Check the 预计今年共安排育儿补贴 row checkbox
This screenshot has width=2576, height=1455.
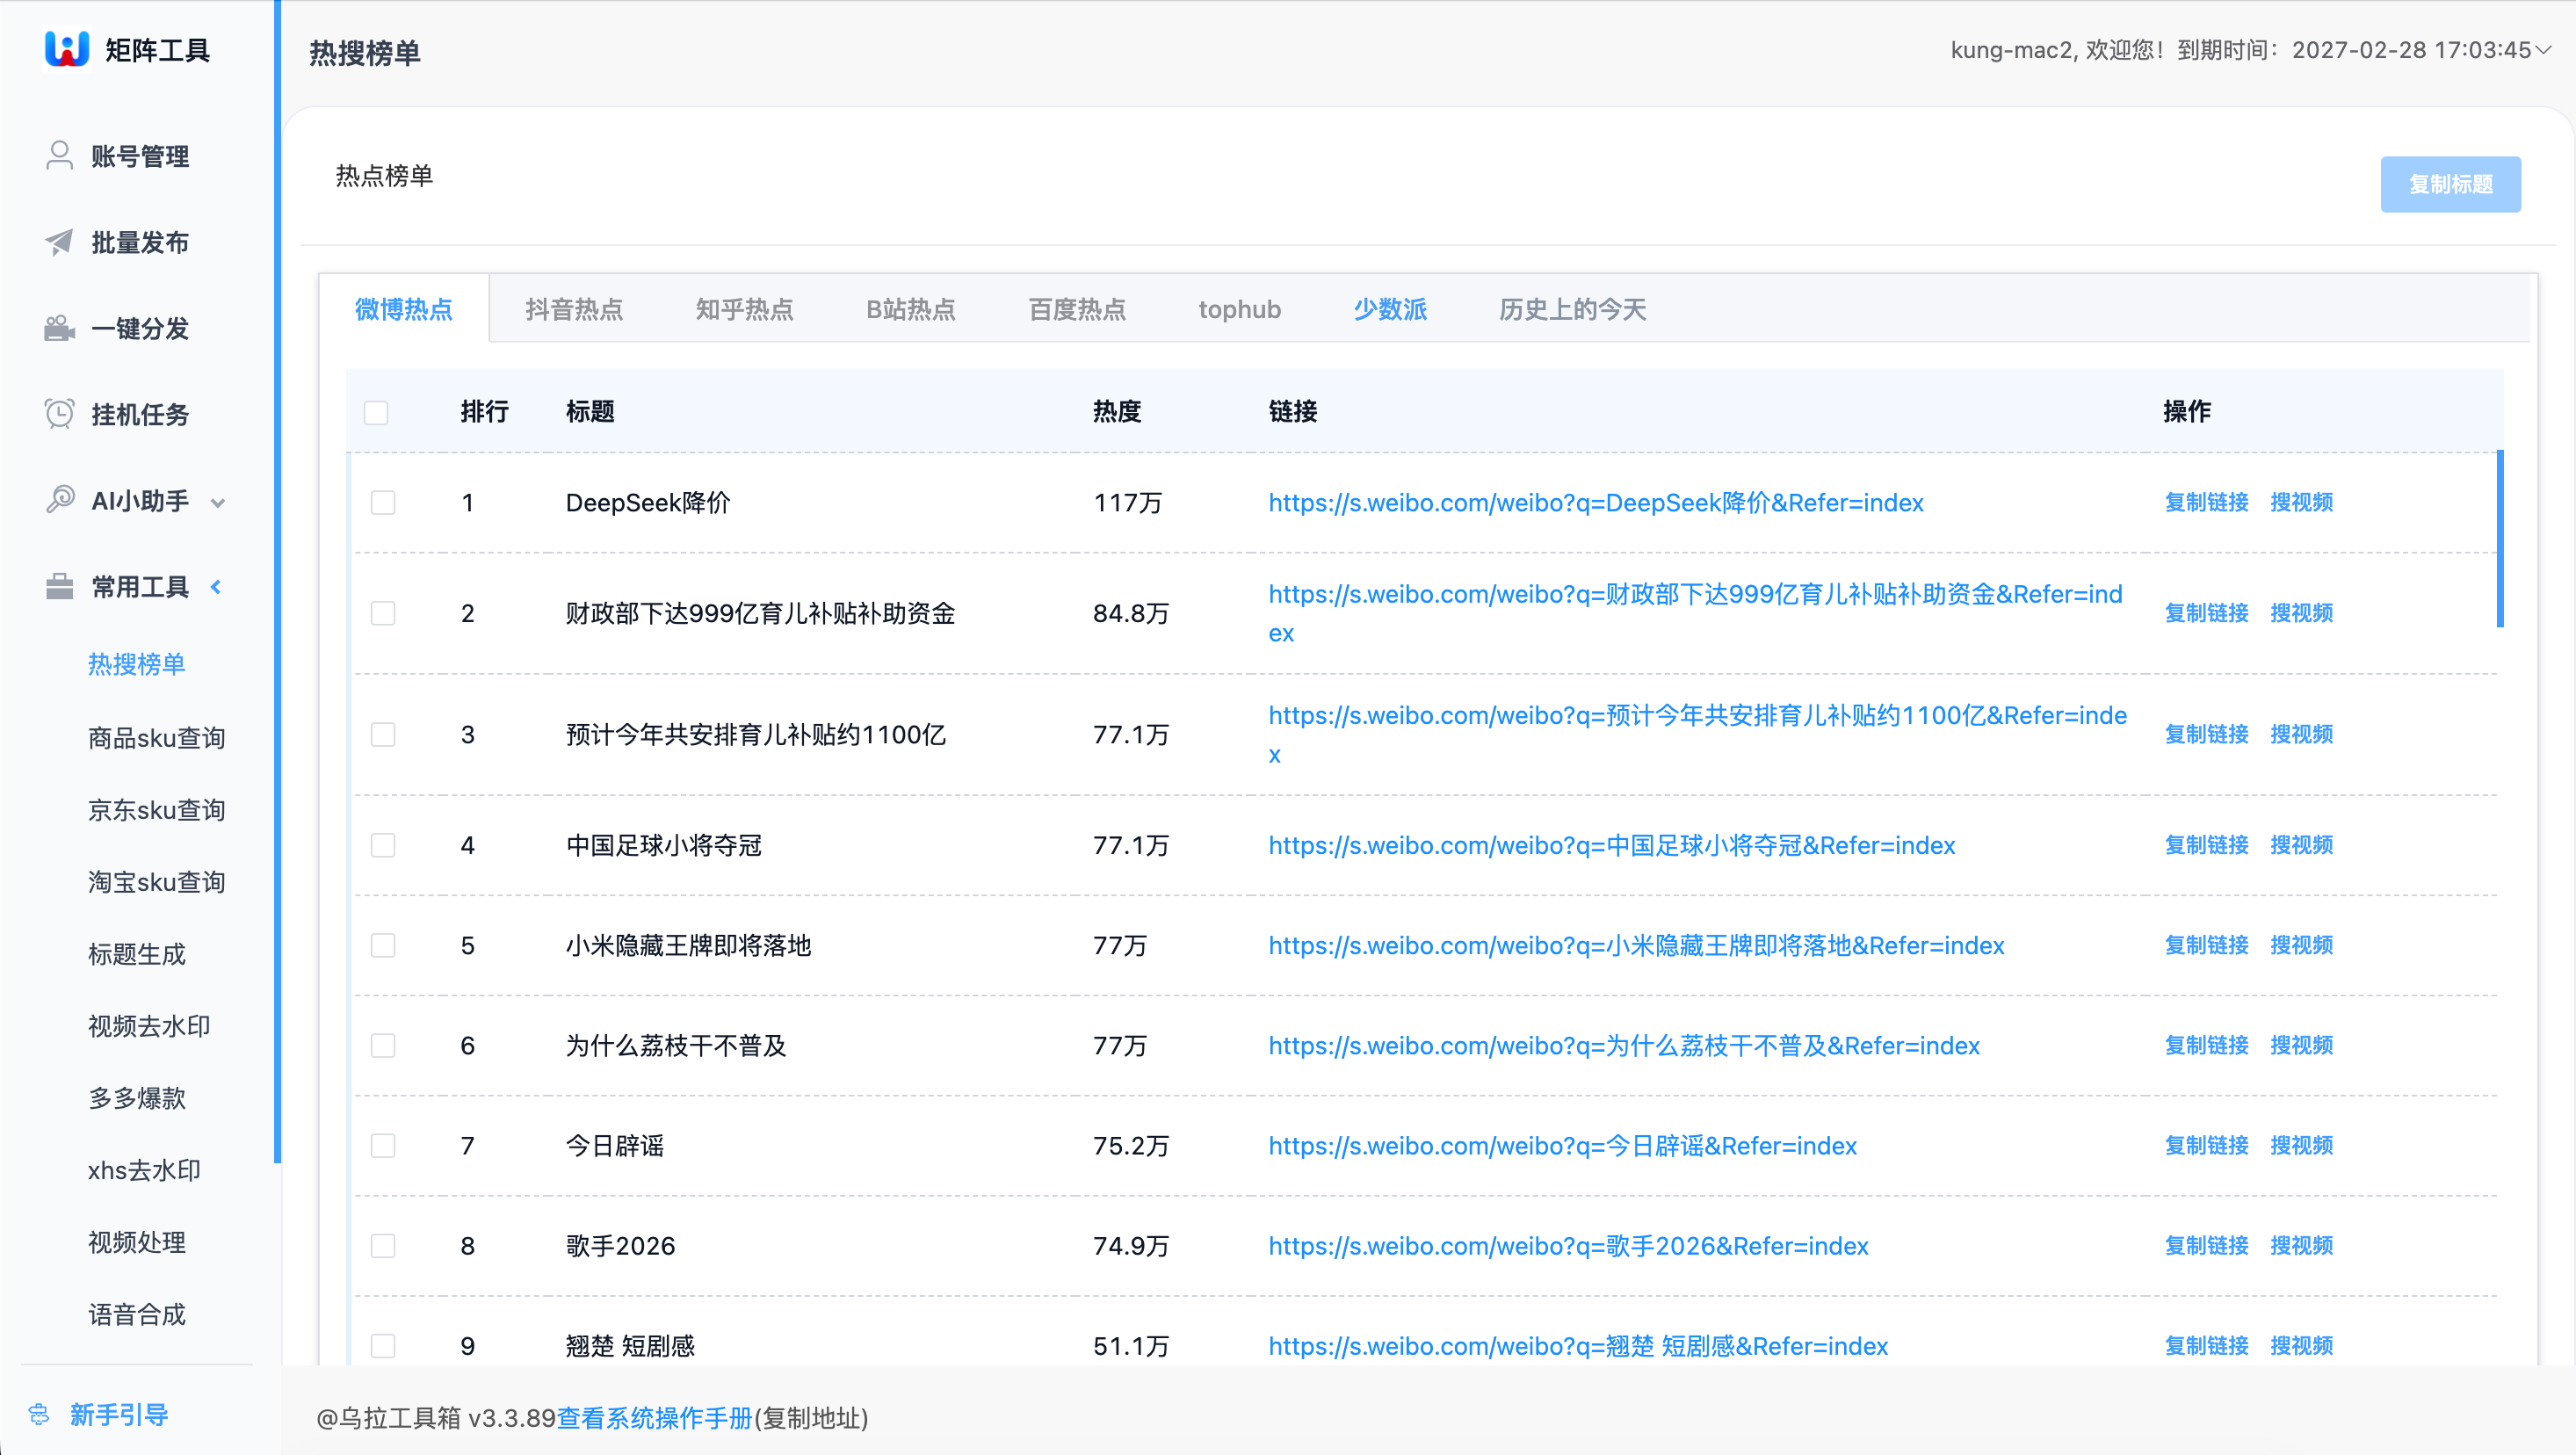(383, 734)
